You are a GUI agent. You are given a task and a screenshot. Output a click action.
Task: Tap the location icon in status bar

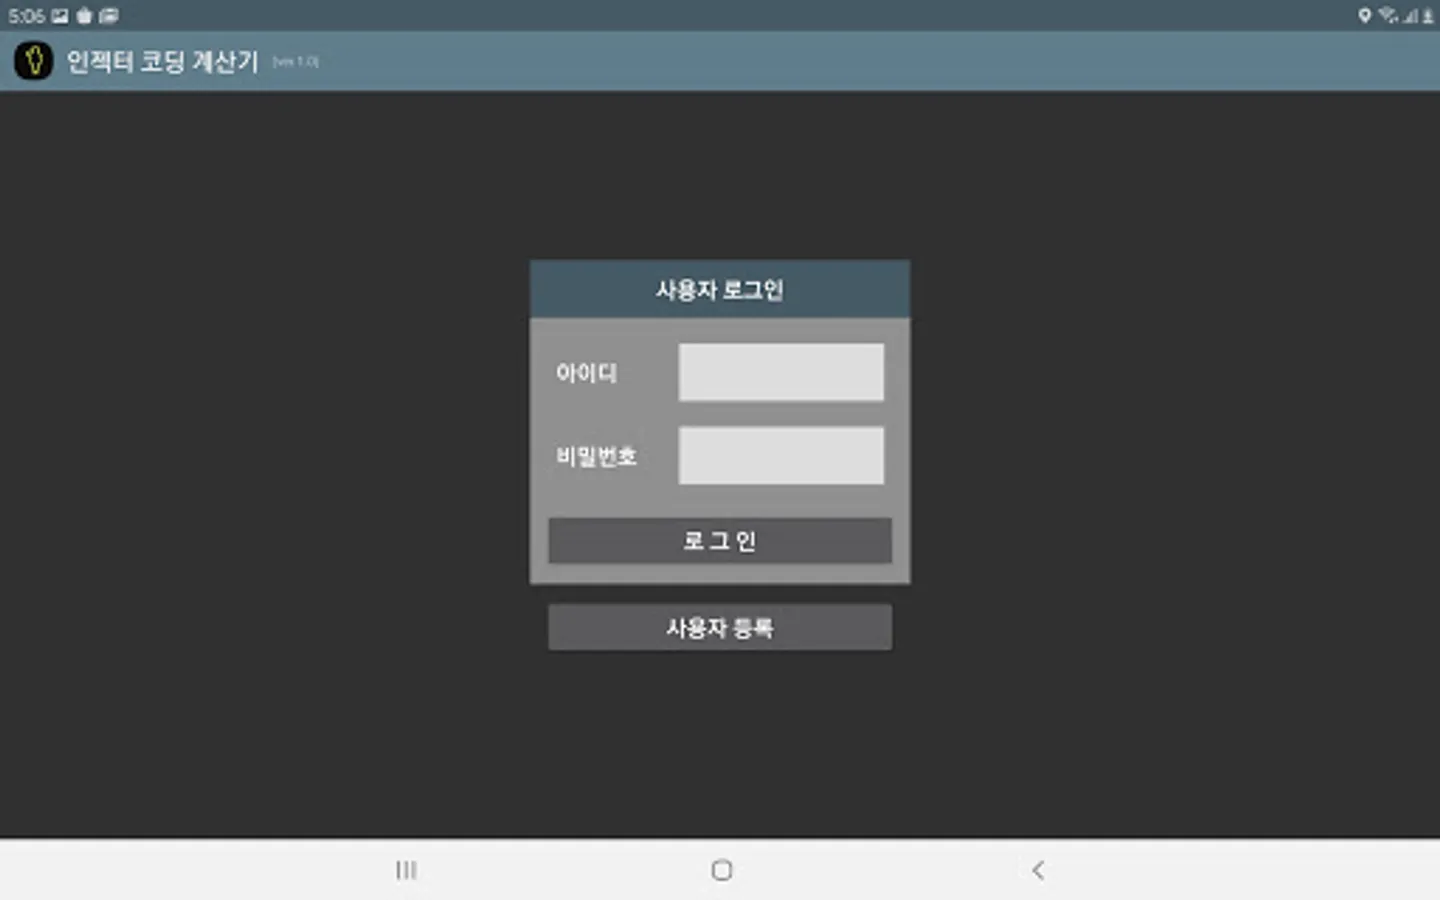[x=1364, y=15]
